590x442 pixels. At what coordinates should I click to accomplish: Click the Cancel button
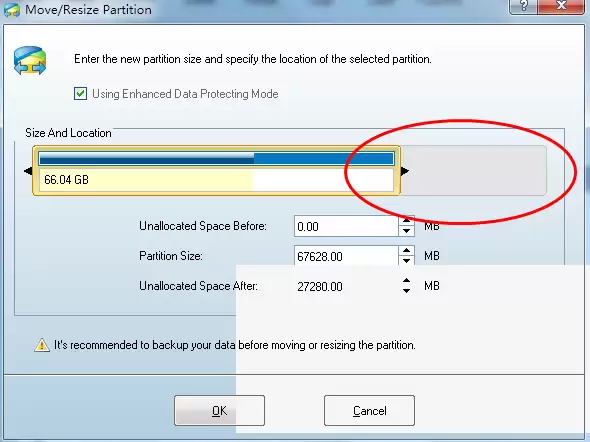(x=369, y=410)
